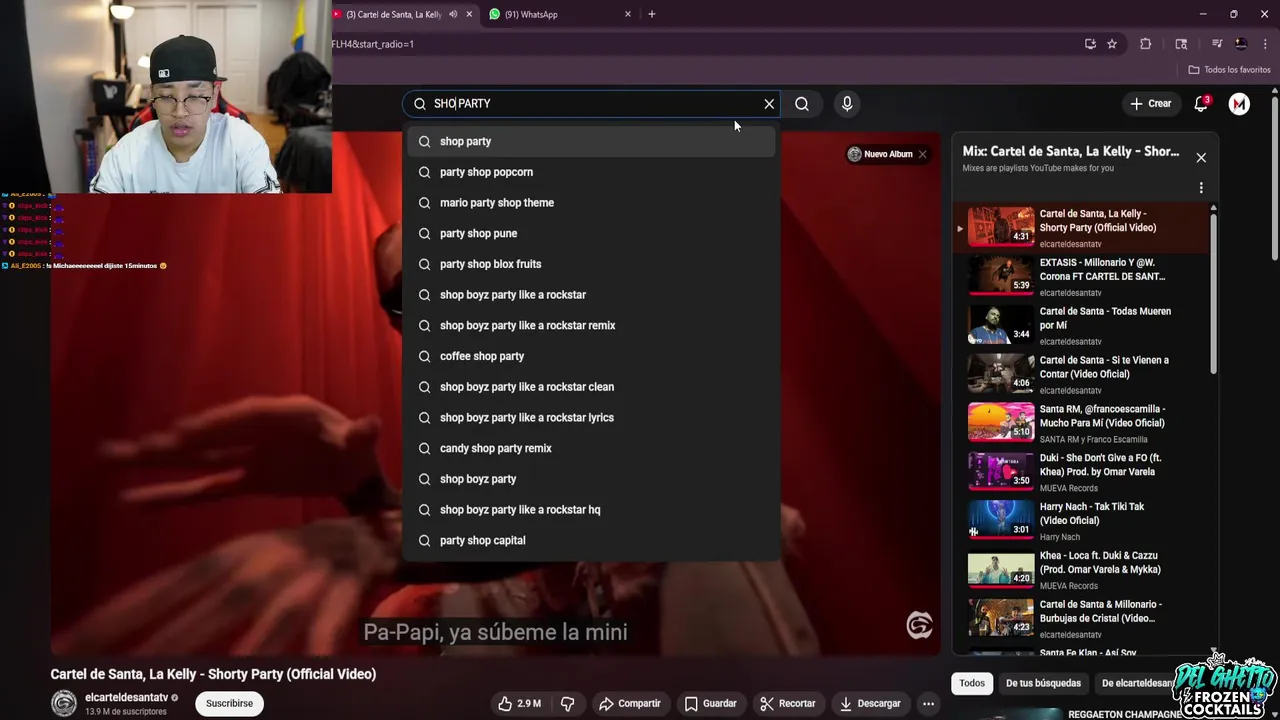
Task: Dismiss the Nuevo Album card
Action: click(x=922, y=154)
